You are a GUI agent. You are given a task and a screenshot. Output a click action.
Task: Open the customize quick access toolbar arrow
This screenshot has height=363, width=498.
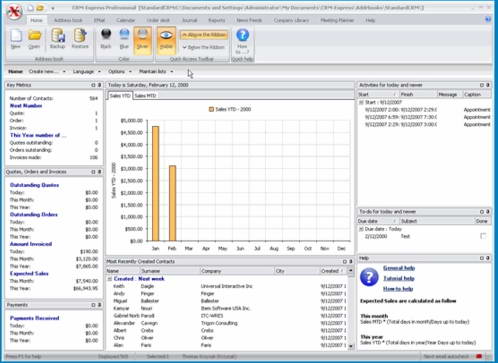53,8
